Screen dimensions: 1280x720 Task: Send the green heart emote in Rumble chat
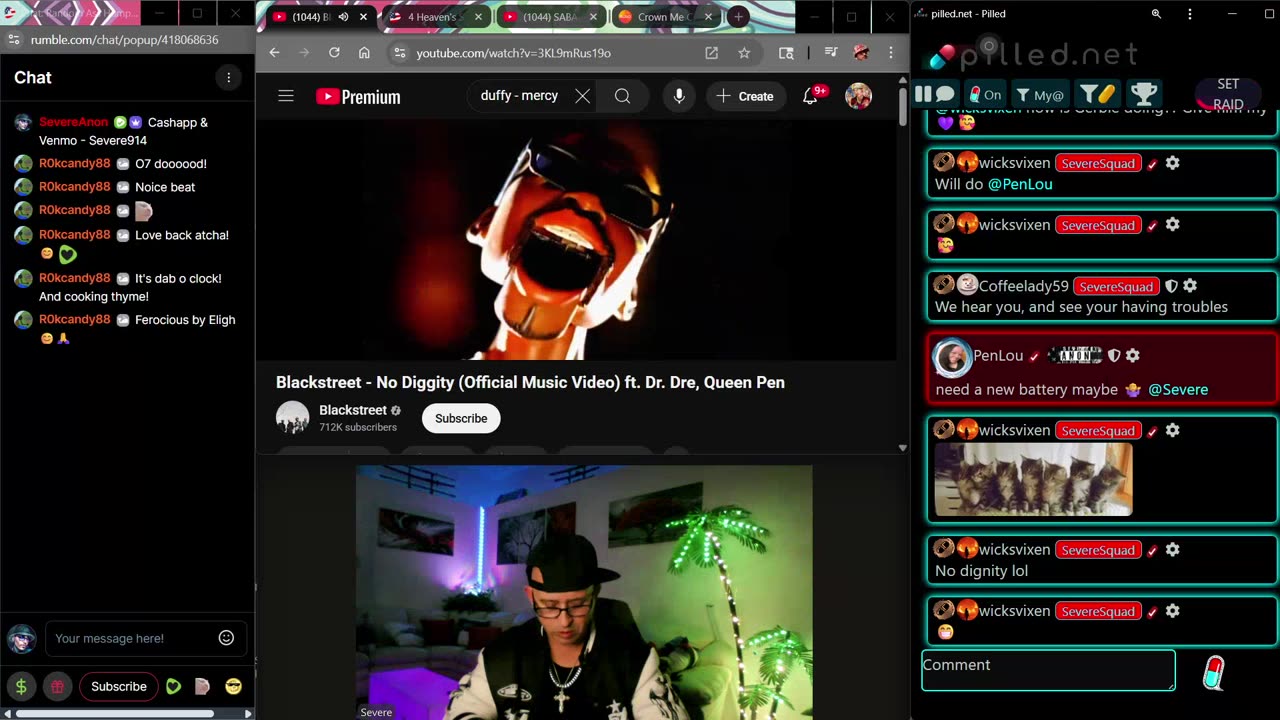[174, 686]
